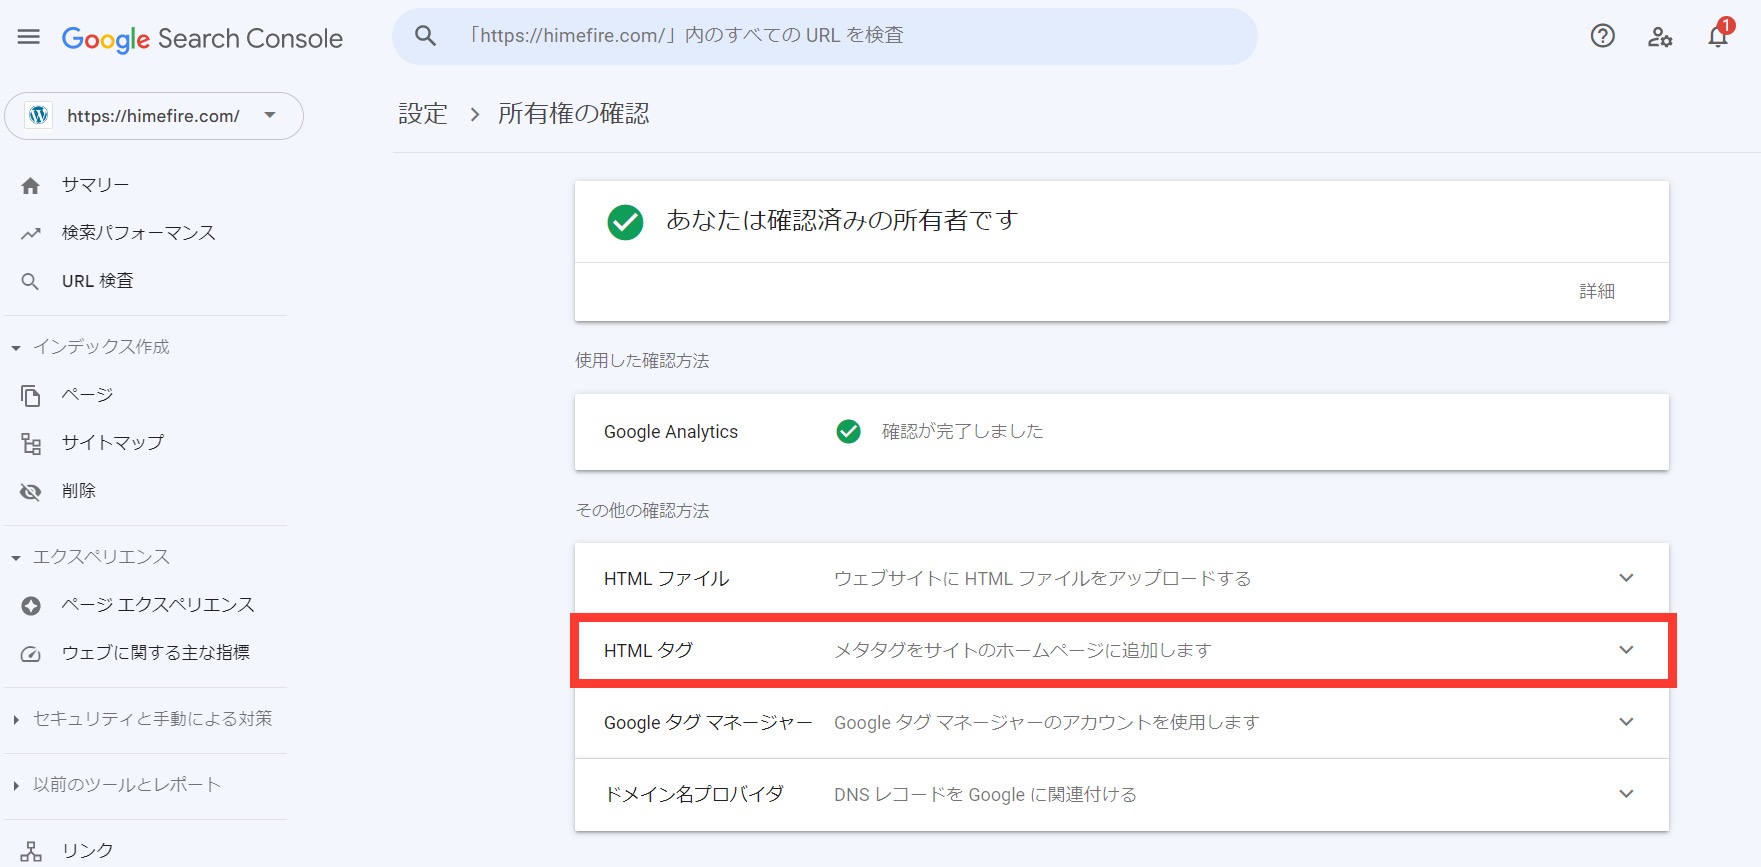Collapse the エクスペリエンス section
This screenshot has height=867, width=1761.
pos(16,558)
